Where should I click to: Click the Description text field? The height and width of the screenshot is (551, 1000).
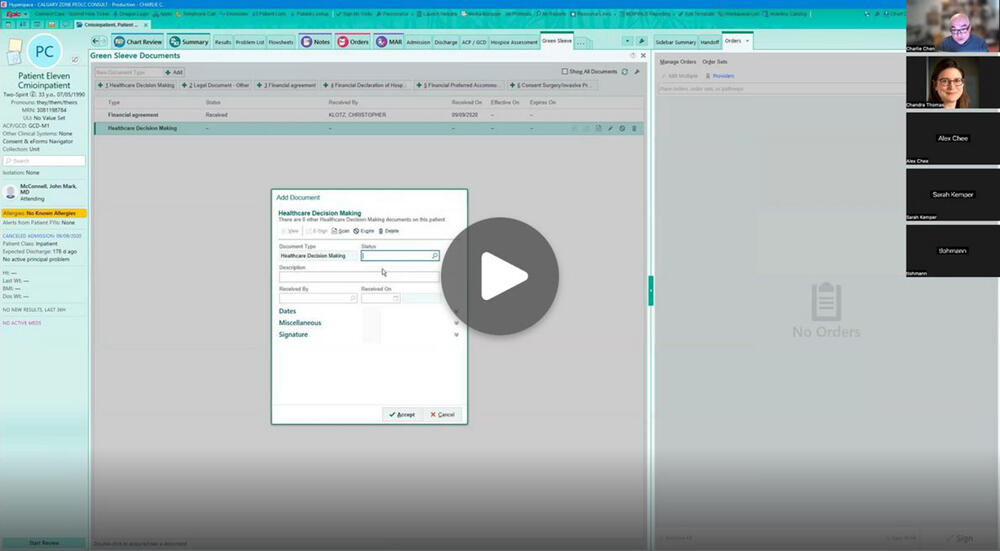point(359,277)
